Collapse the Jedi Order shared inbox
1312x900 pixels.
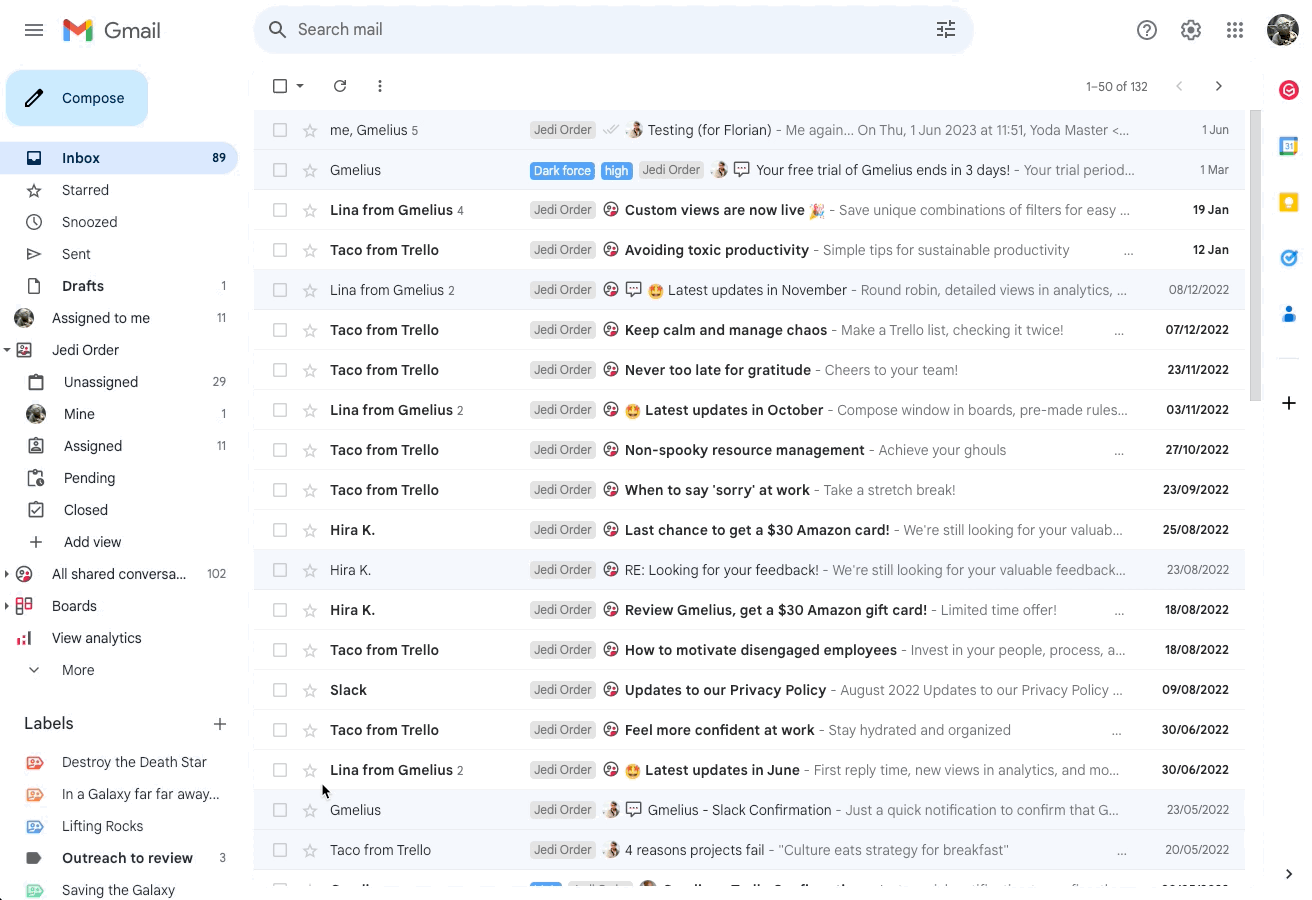click(7, 350)
